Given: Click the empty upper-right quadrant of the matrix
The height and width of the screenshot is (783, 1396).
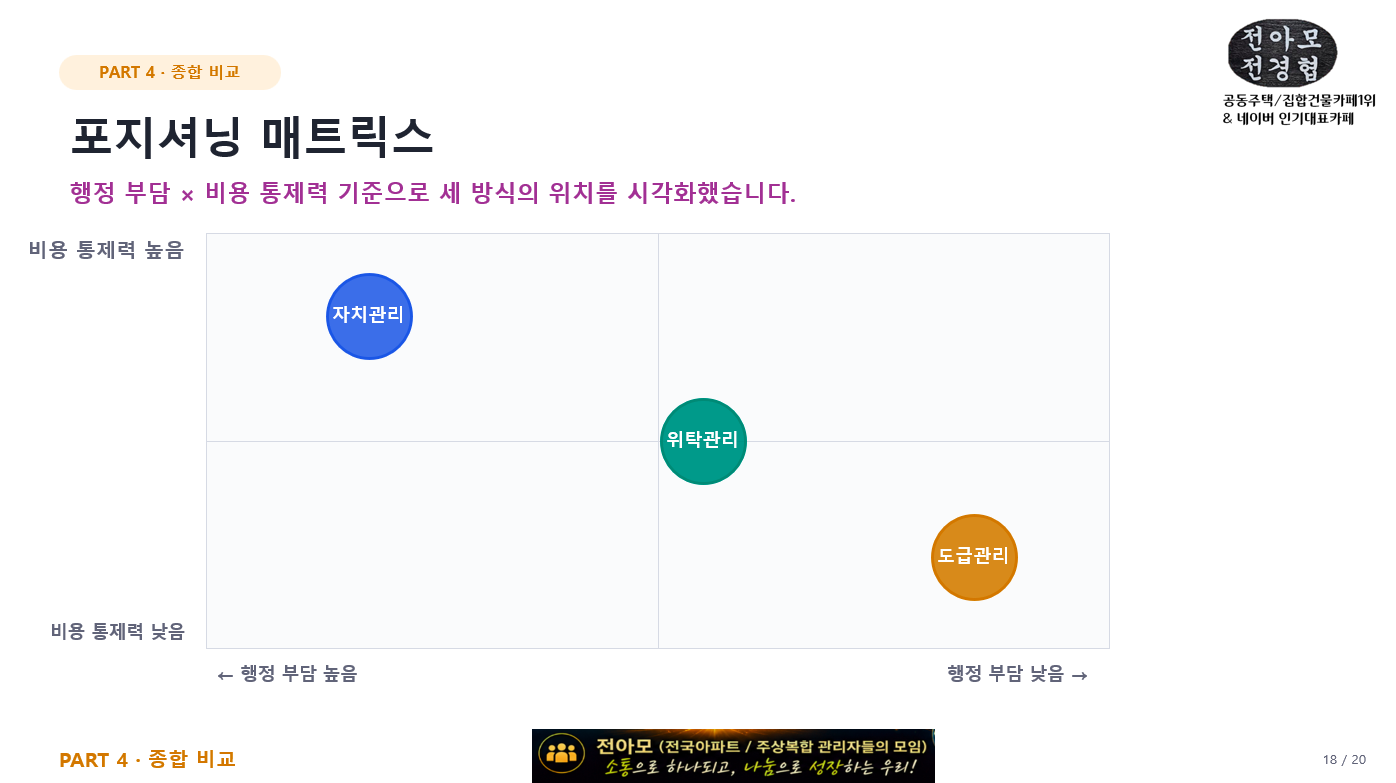Looking at the screenshot, I should click(884, 337).
